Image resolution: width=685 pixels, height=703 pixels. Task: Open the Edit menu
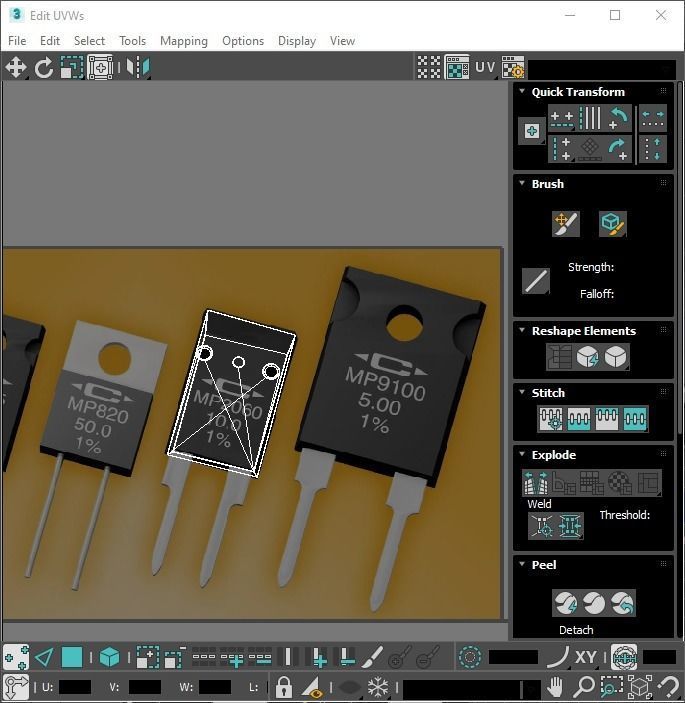coord(50,41)
